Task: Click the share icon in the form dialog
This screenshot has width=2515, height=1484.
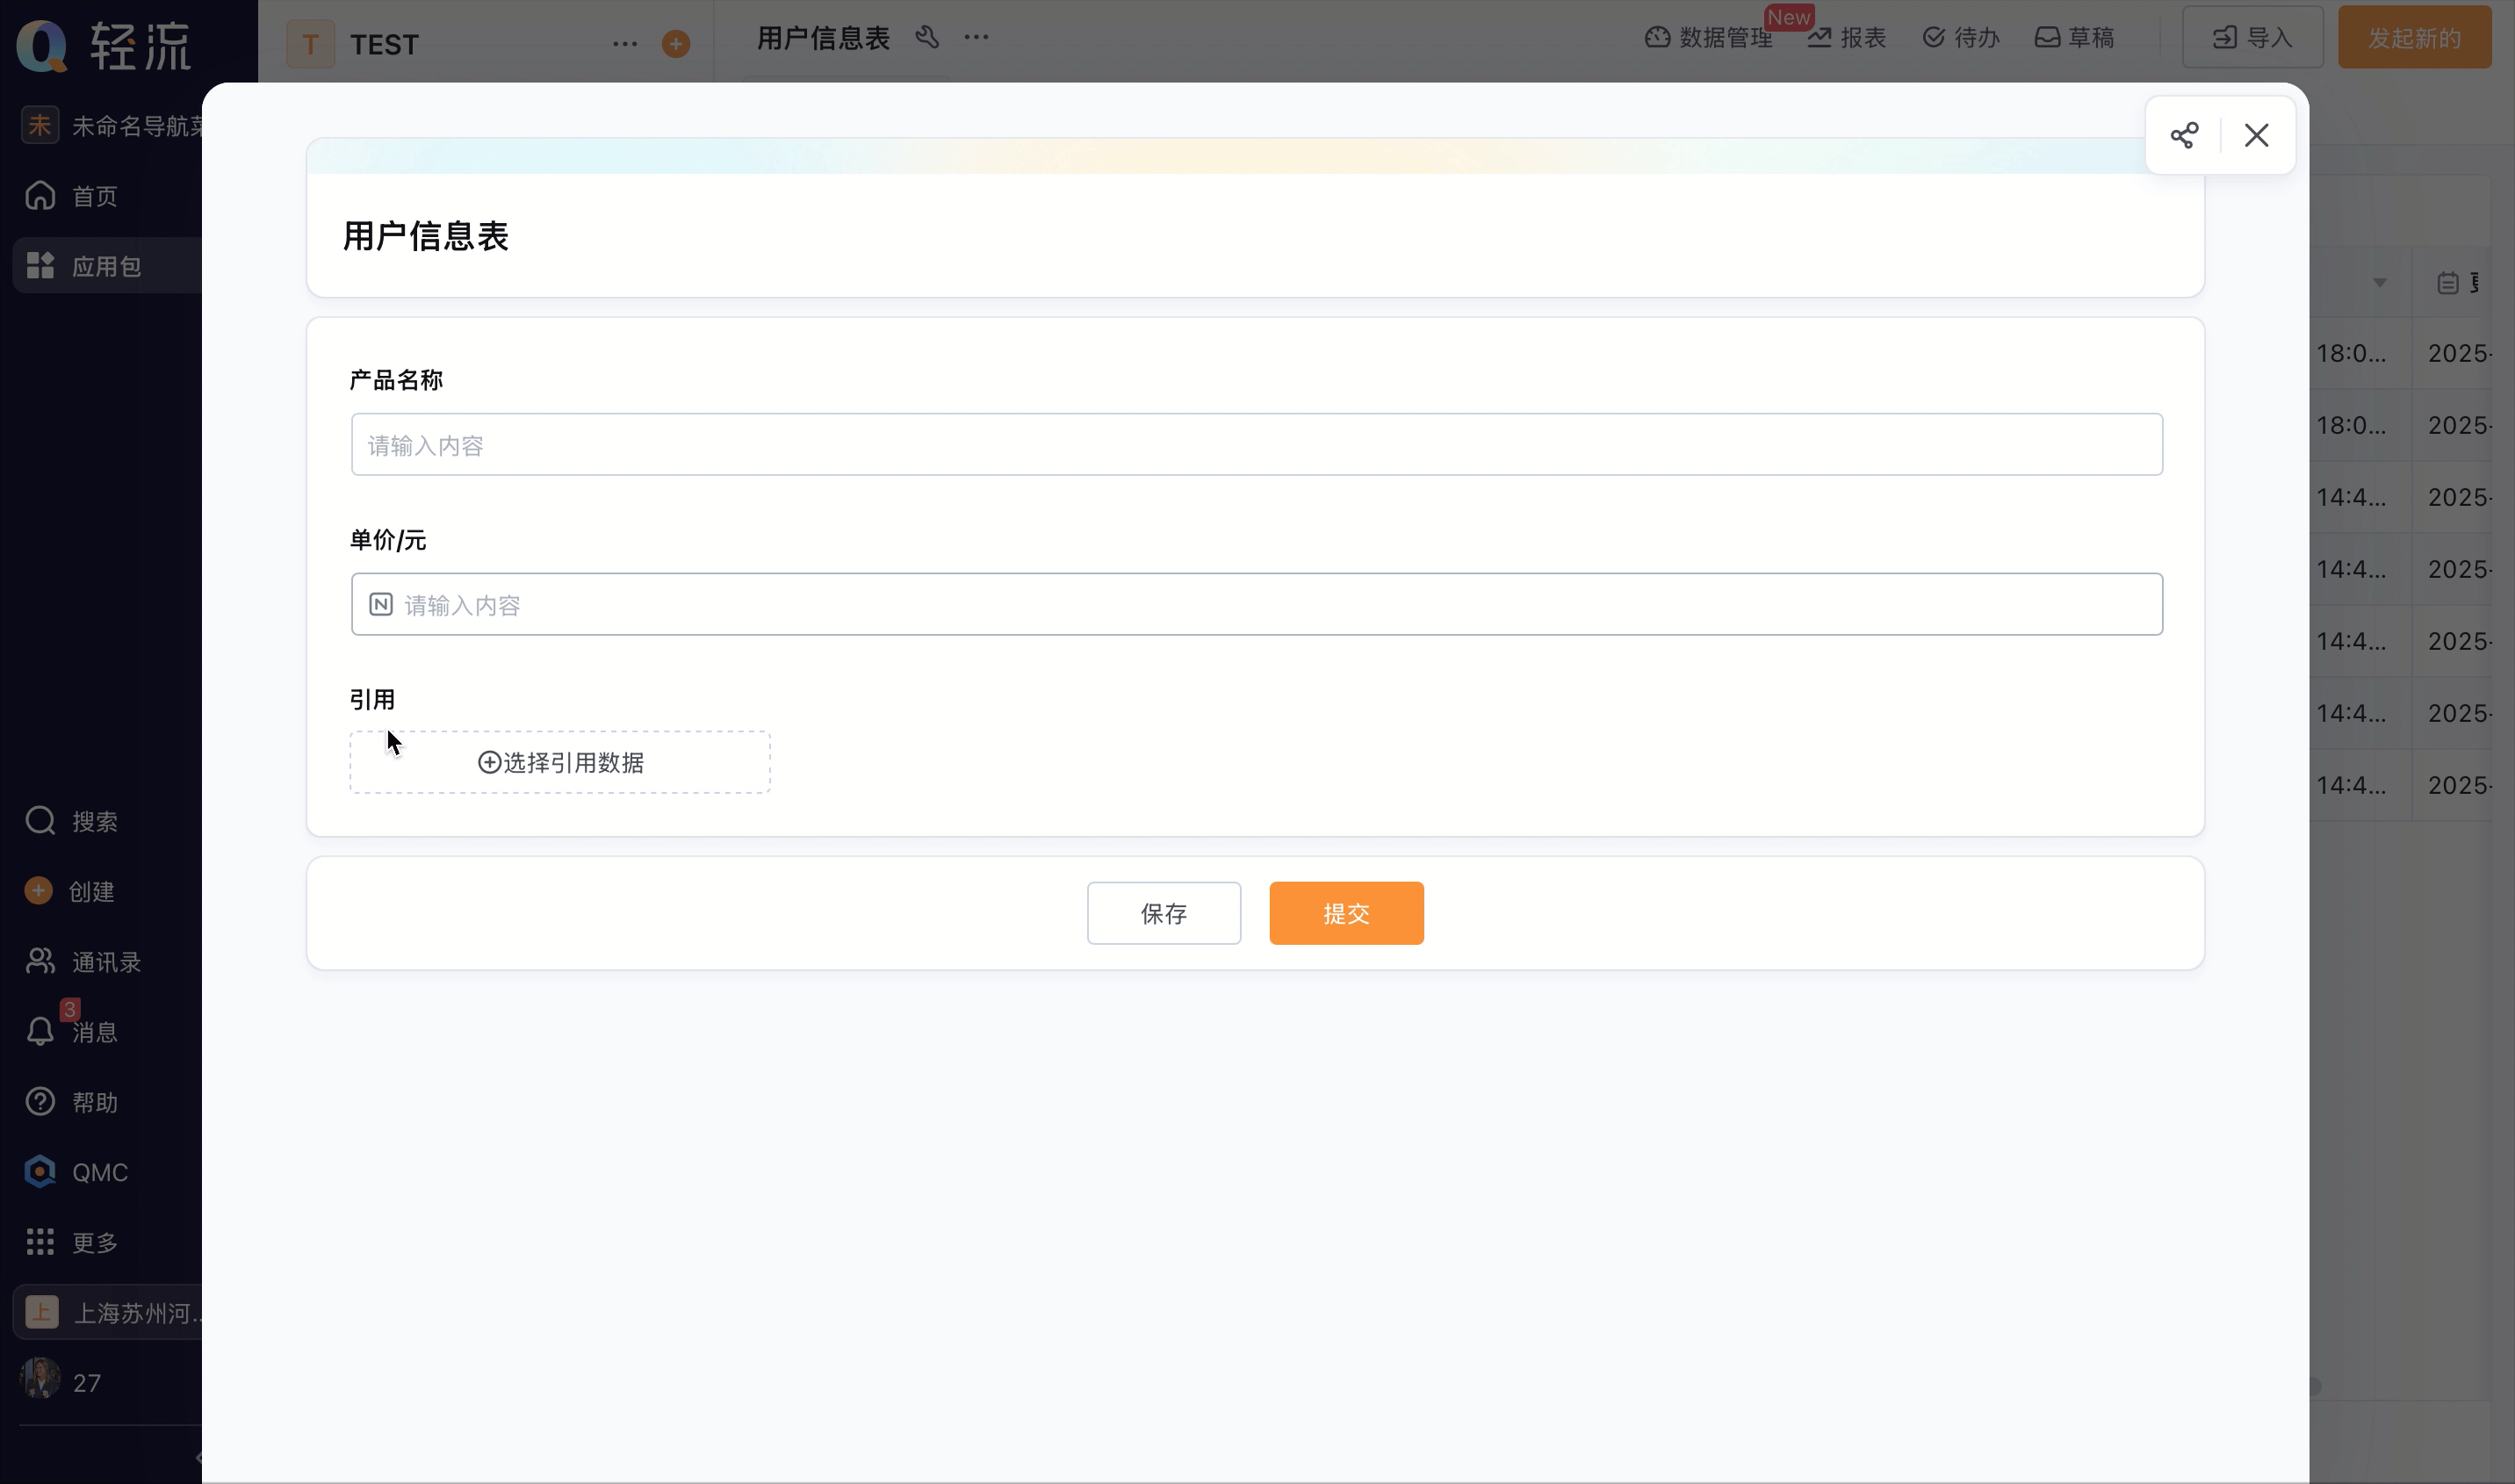Action: pyautogui.click(x=2184, y=135)
